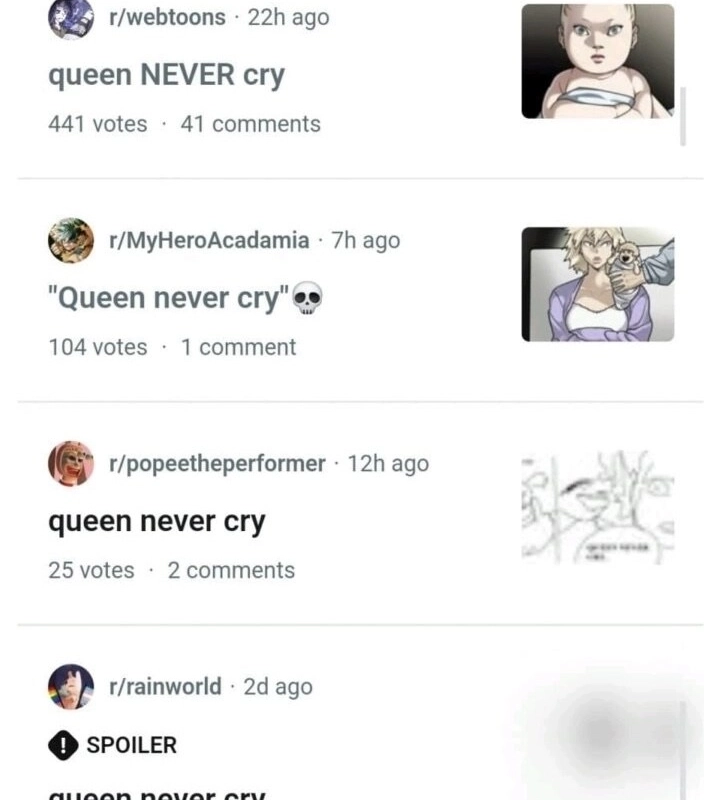Screen dimensions: 720x800
Task: Visit the r/popeetheperformer subreddit link
Action: (x=217, y=464)
